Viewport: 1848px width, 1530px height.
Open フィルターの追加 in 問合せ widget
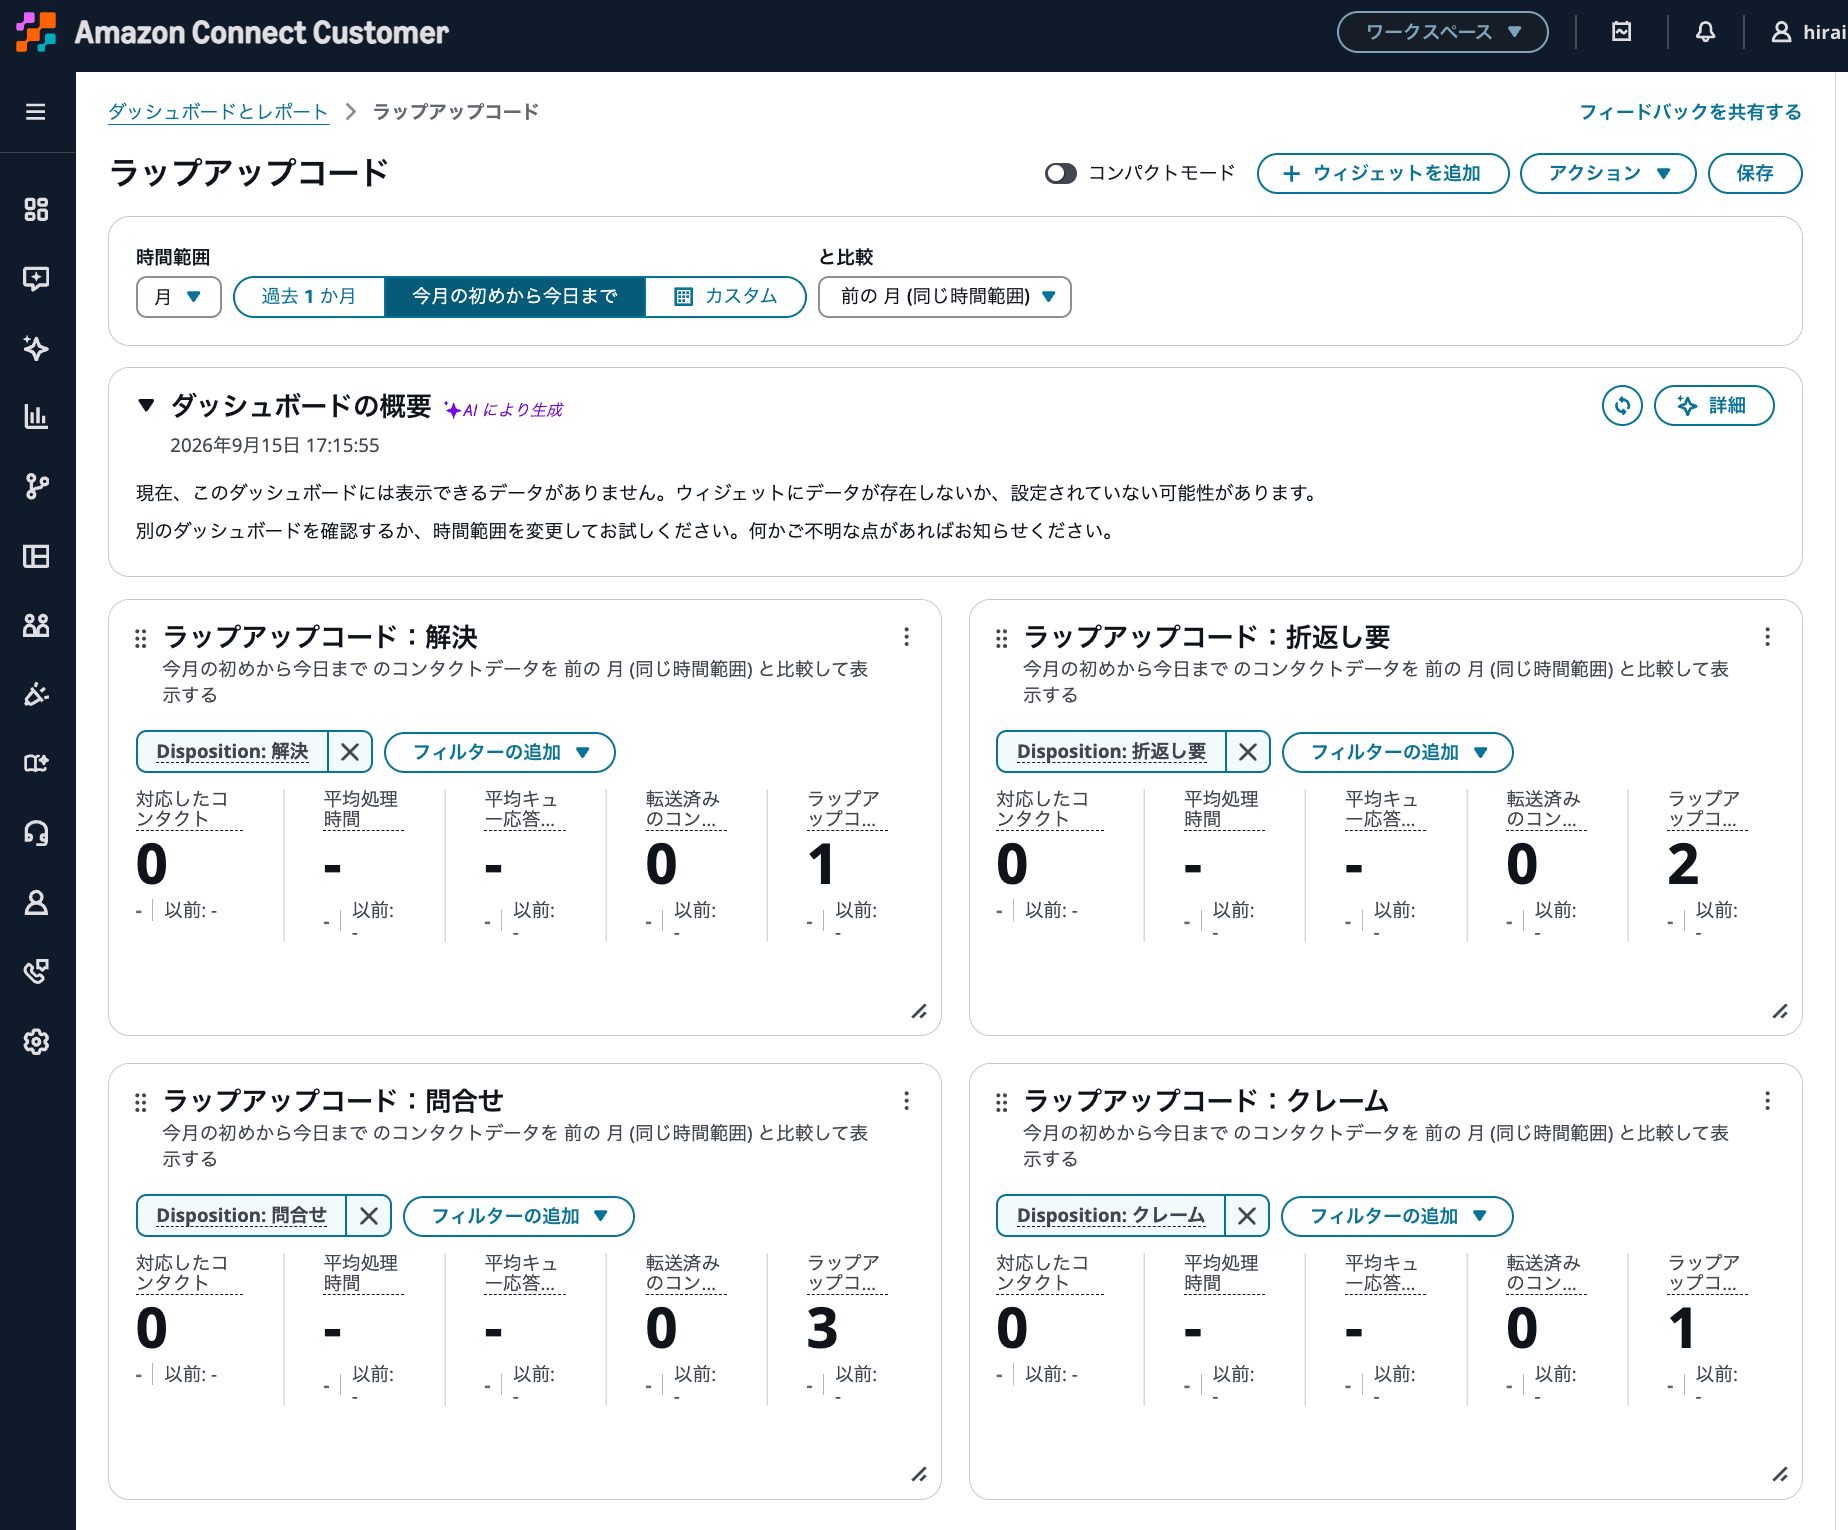(519, 1216)
